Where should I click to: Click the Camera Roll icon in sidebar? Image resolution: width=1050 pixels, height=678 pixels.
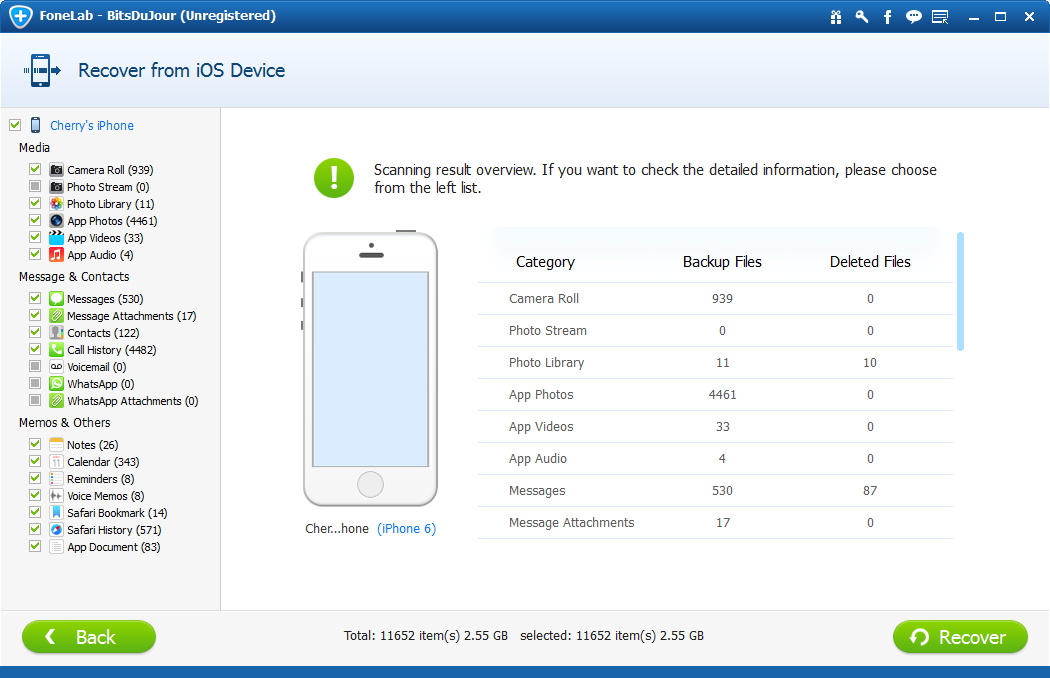[x=57, y=170]
